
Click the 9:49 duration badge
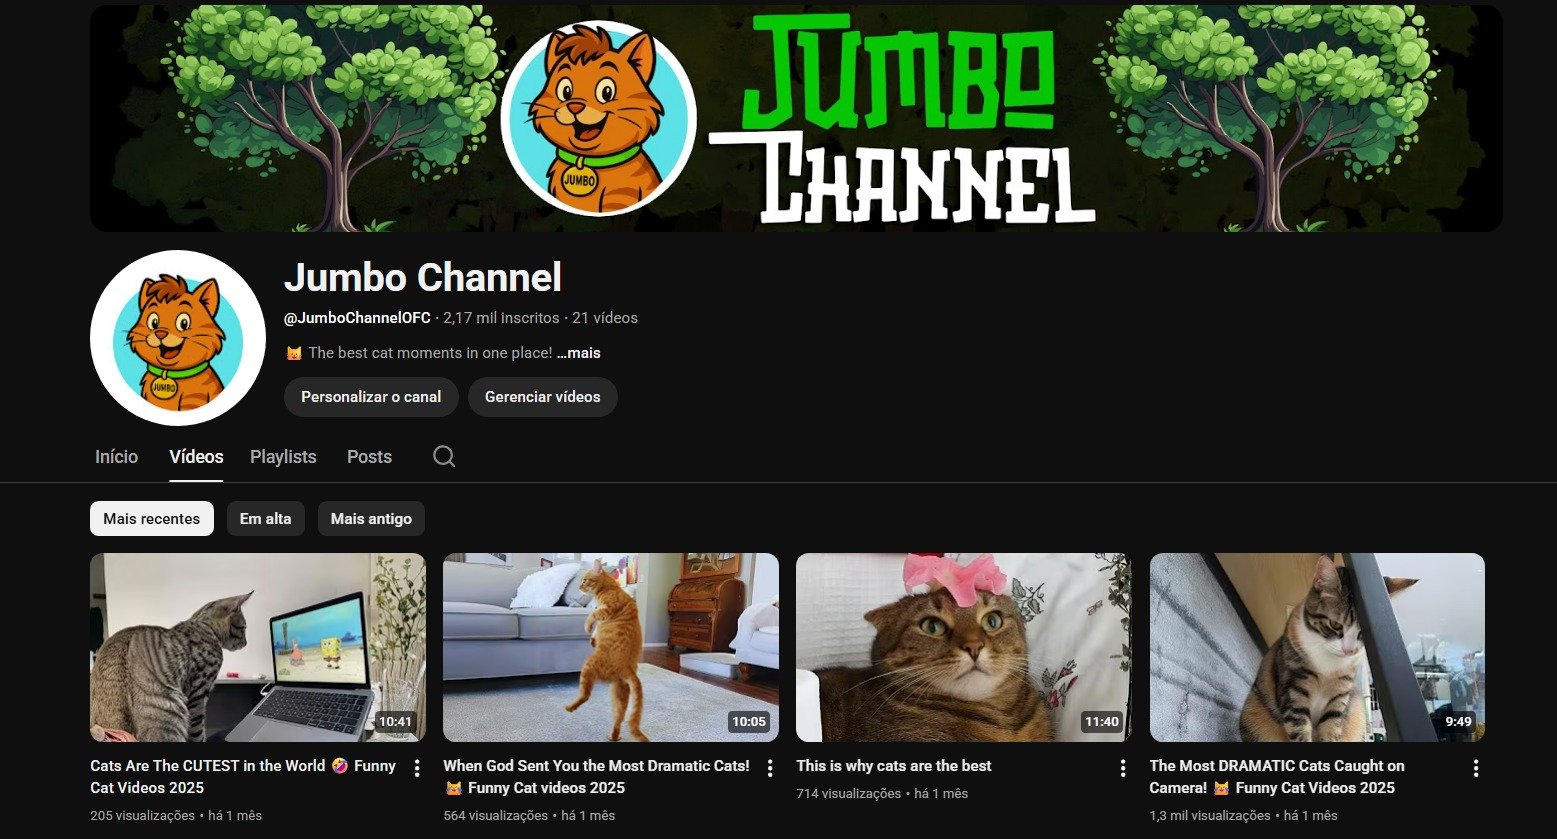1459,721
